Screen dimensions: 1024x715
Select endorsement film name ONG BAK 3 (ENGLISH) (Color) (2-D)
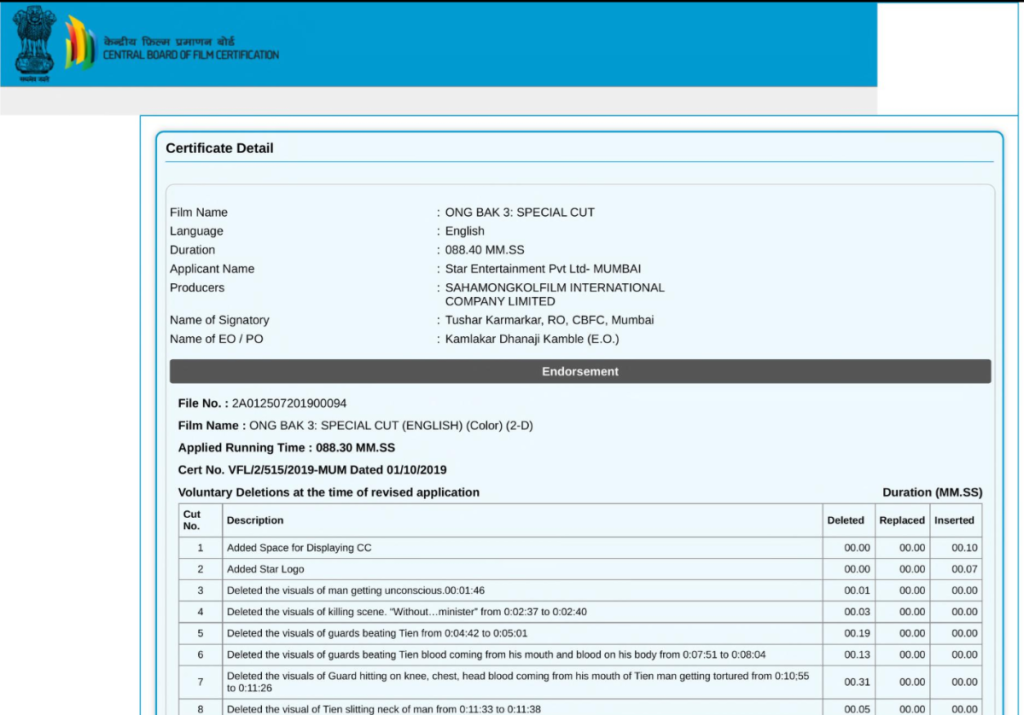pos(391,426)
